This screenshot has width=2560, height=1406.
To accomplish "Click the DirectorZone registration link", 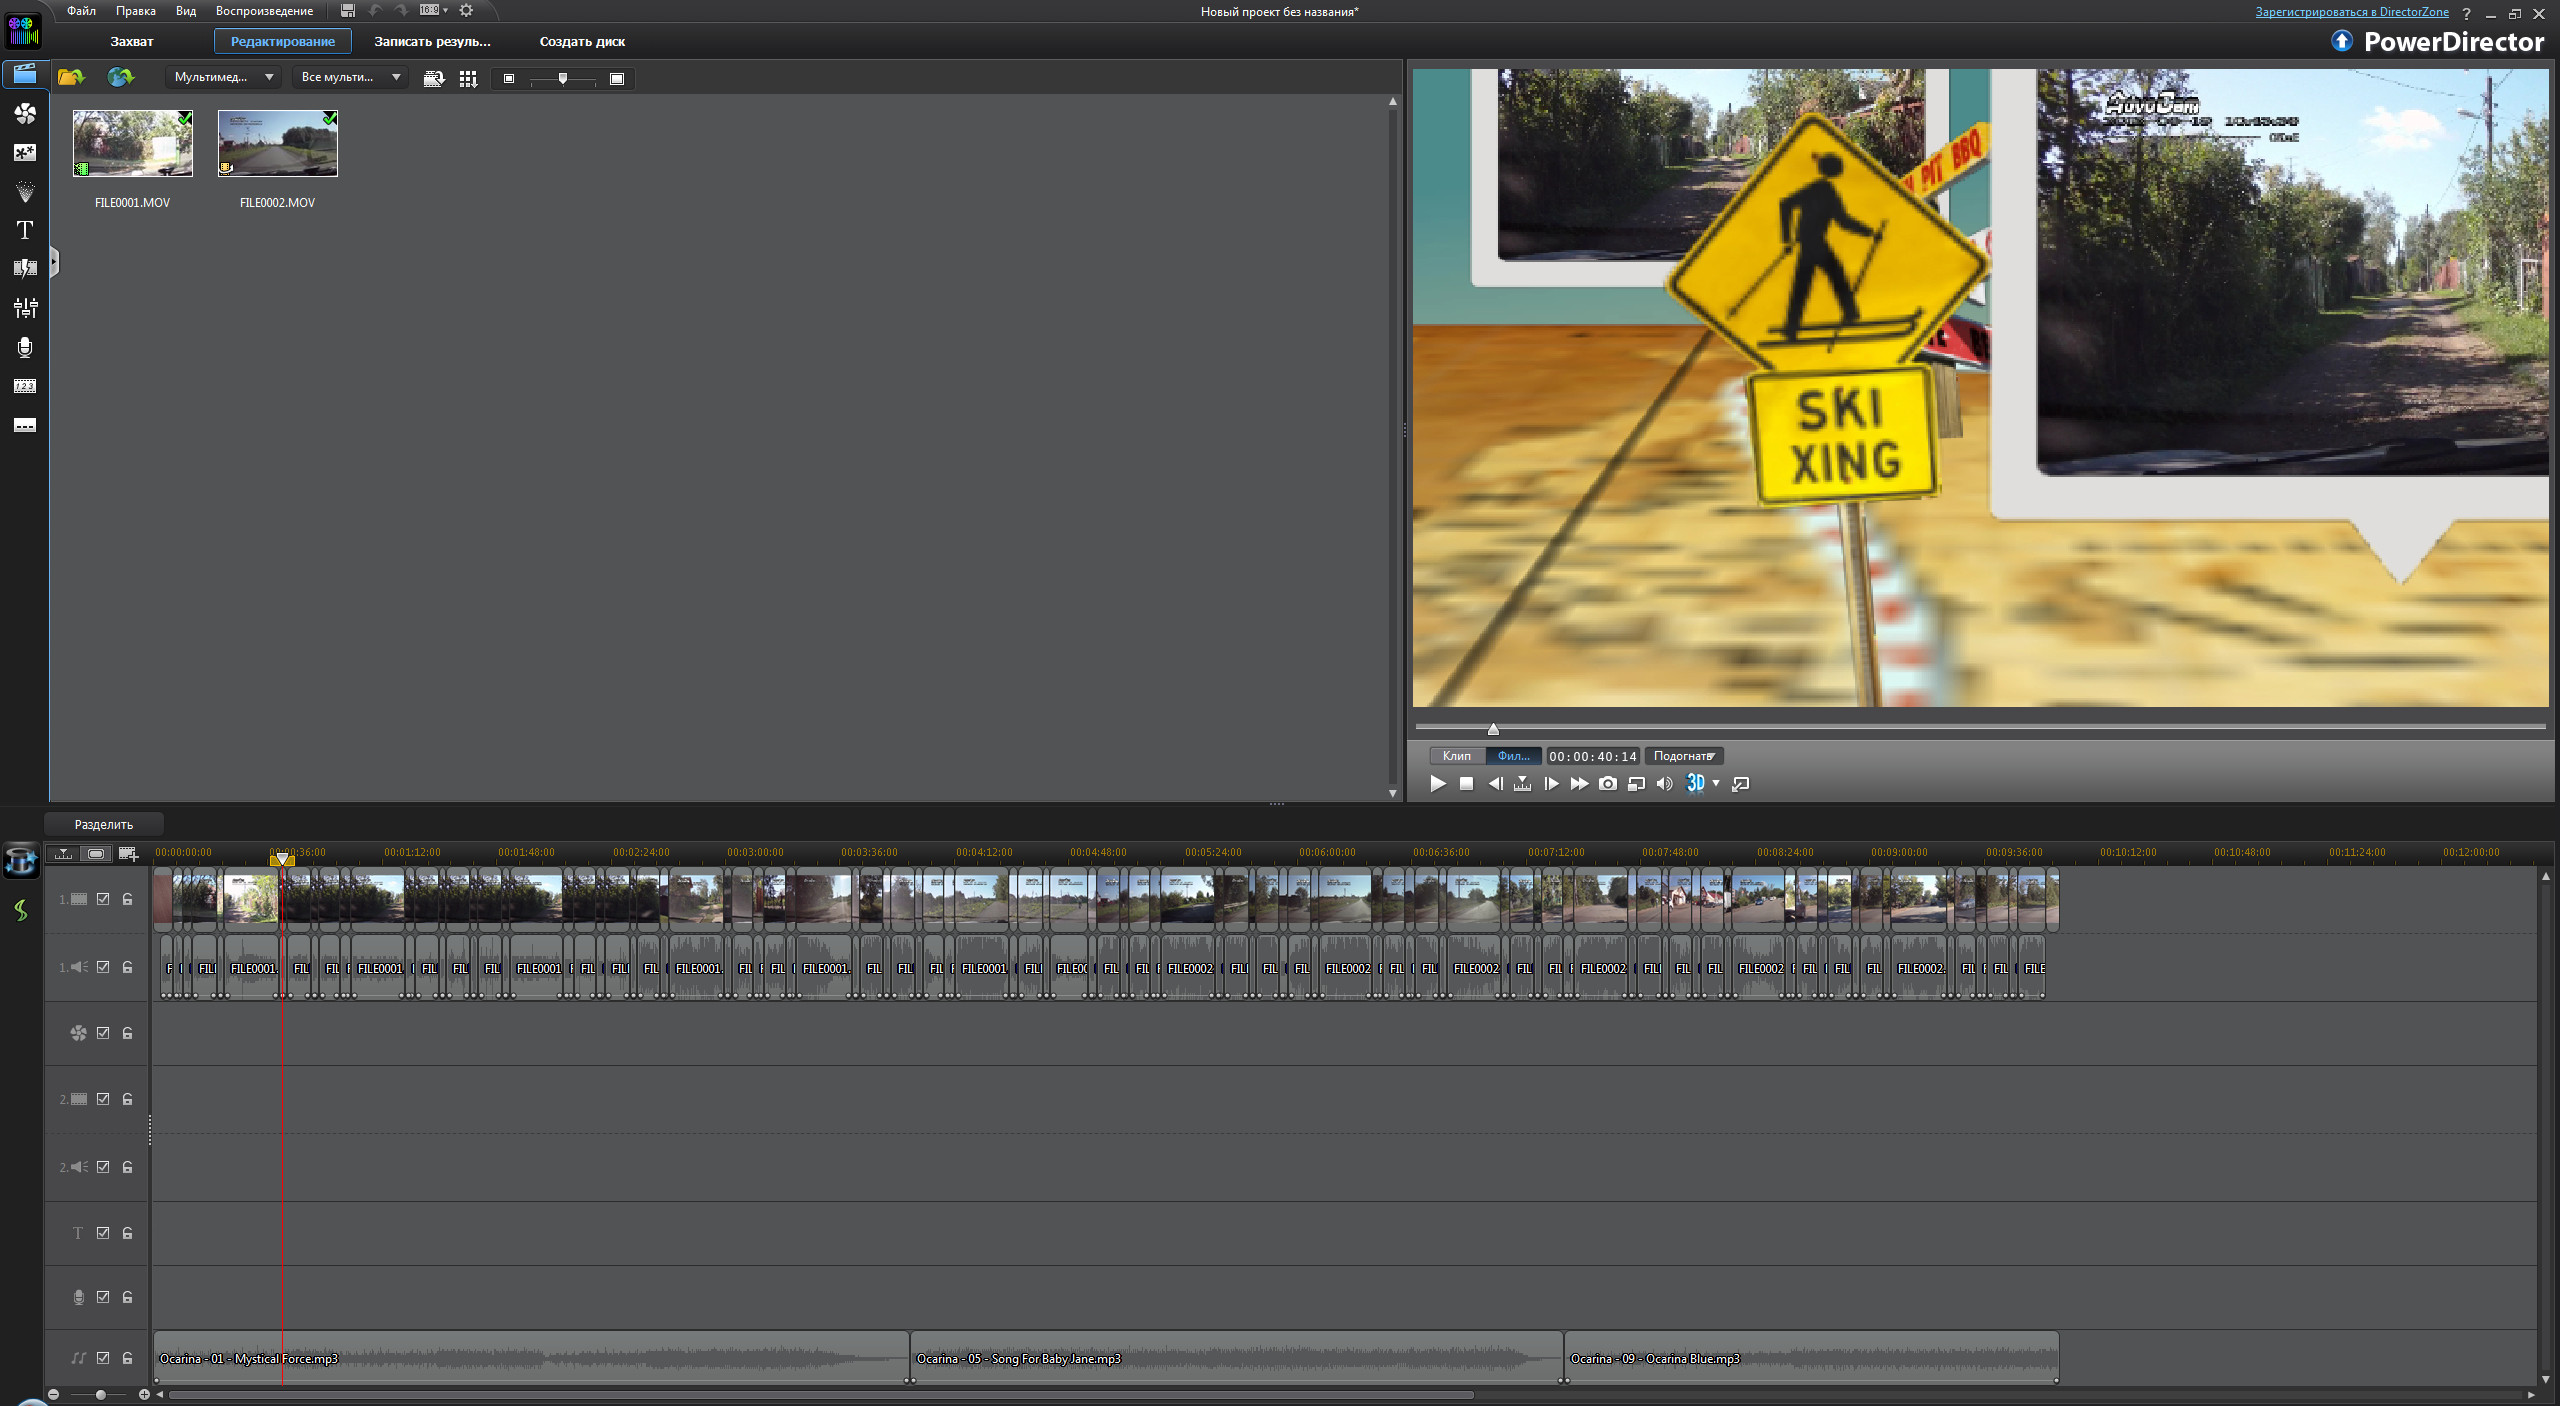I will 2351,12.
